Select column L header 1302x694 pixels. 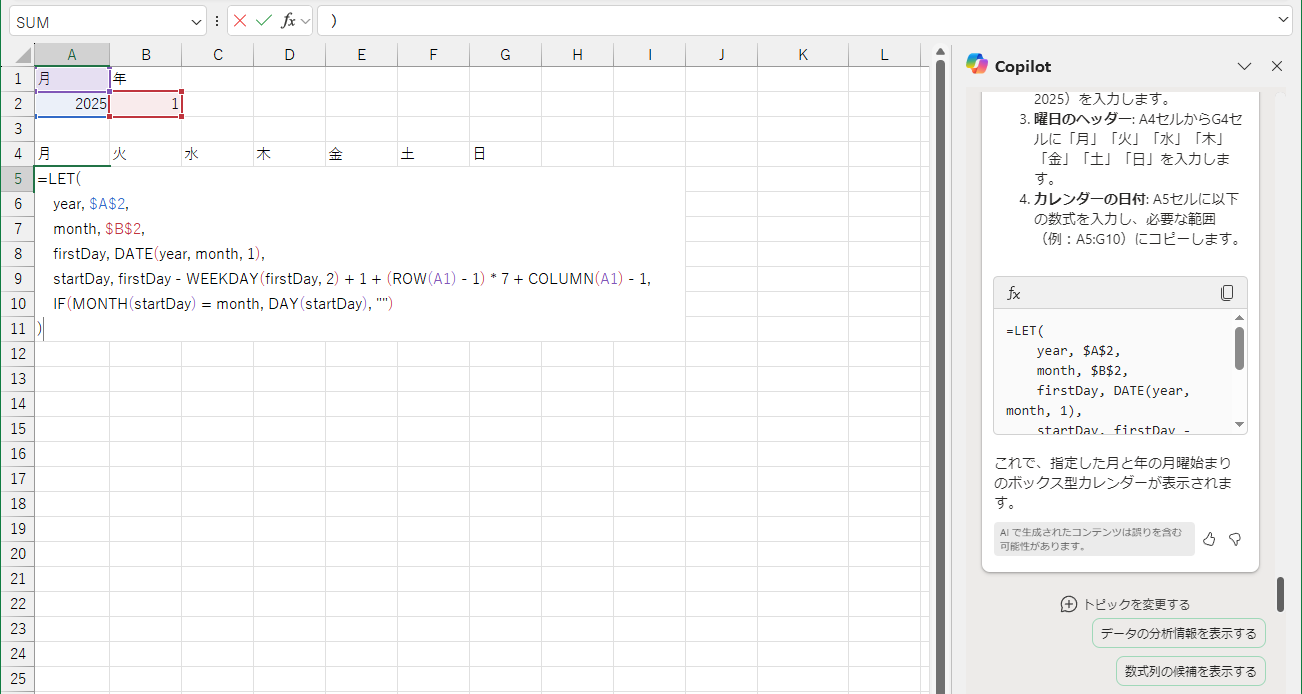884,55
